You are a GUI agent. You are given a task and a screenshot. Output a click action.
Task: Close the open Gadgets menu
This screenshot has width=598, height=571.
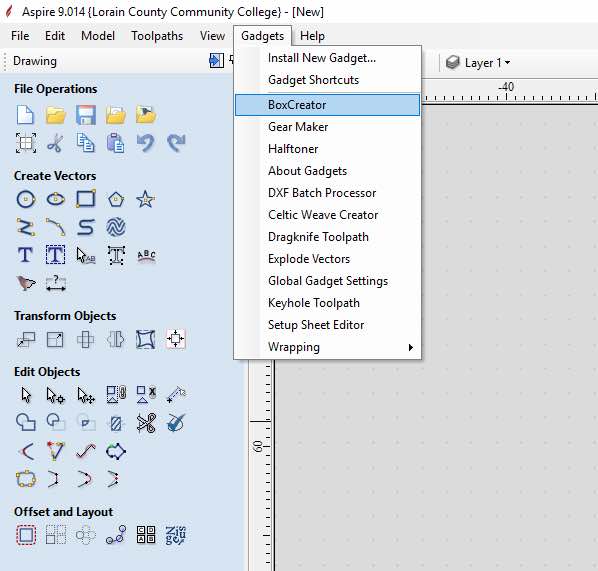(x=262, y=36)
